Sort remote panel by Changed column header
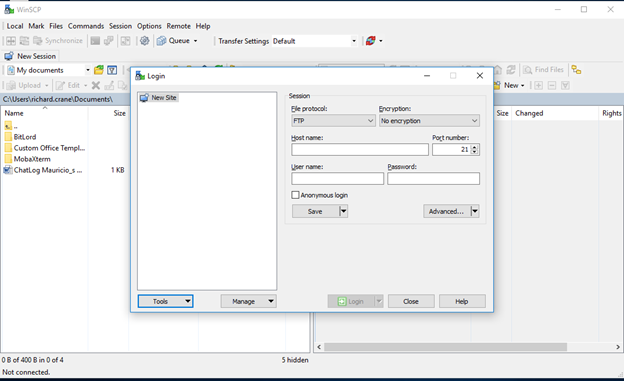The height and width of the screenshot is (381, 624). (x=555, y=113)
